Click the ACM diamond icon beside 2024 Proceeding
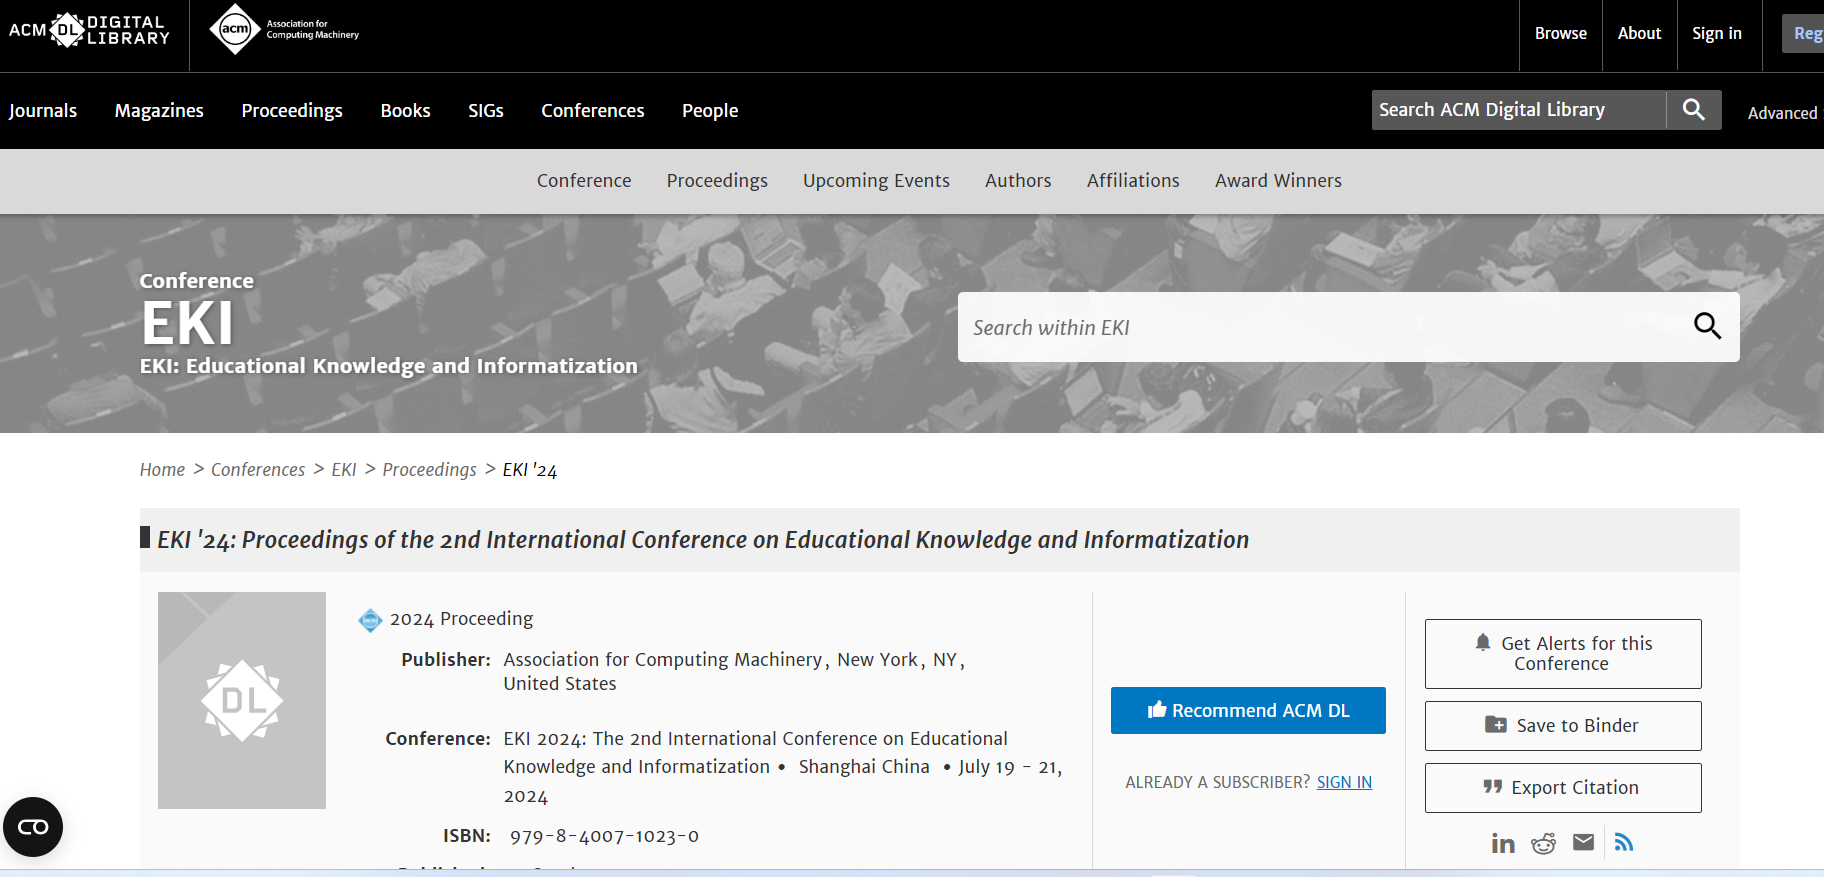 370,620
